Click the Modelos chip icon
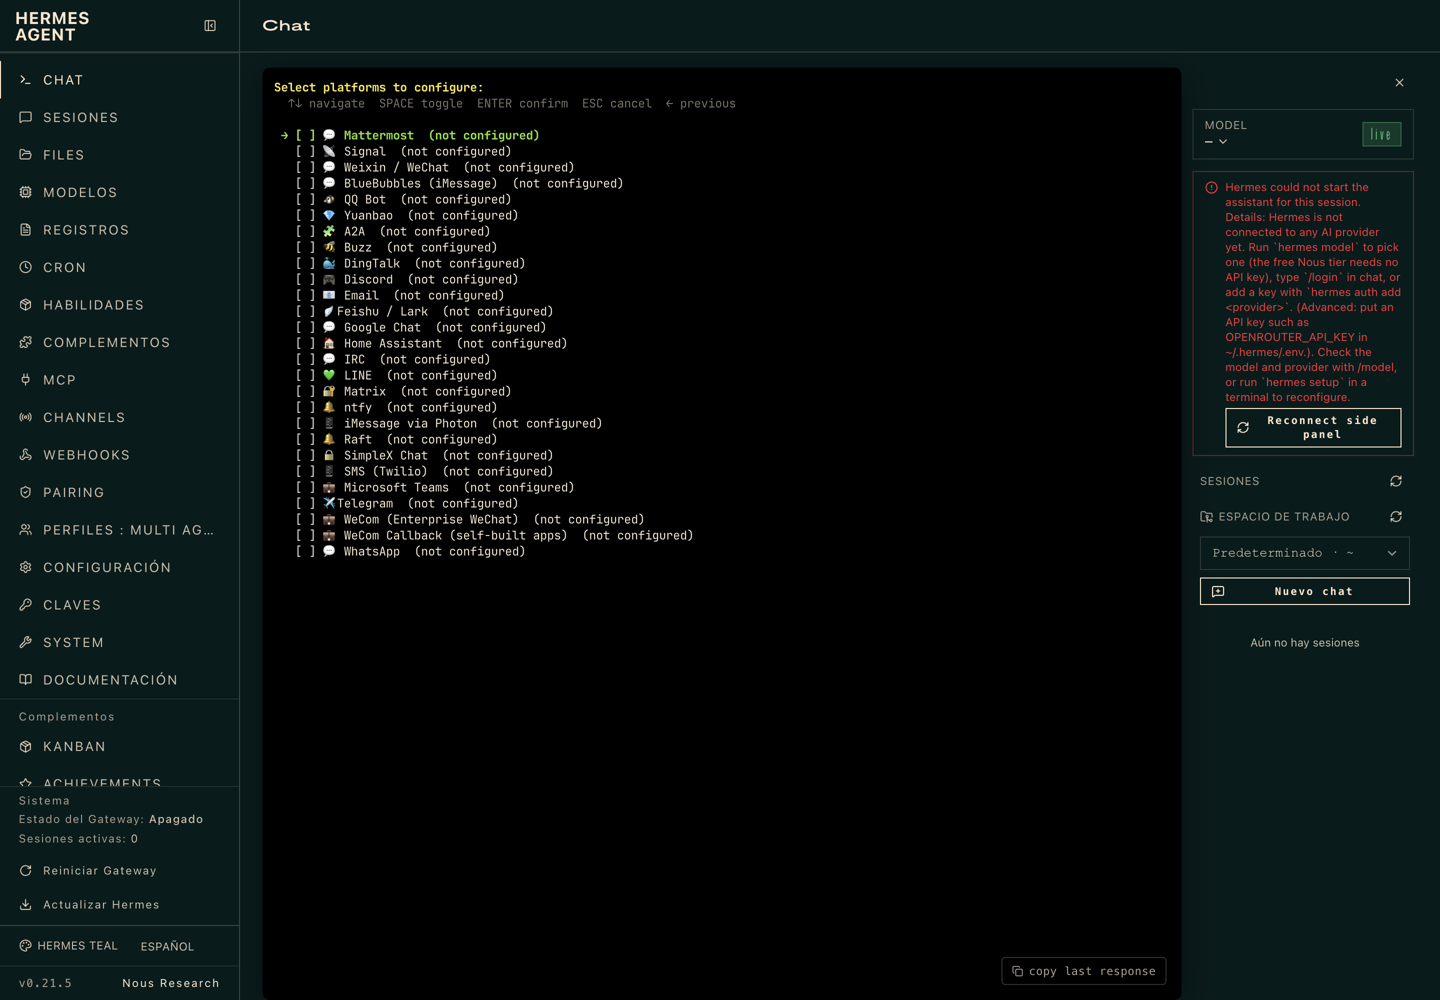The width and height of the screenshot is (1440, 1000). click(26, 192)
